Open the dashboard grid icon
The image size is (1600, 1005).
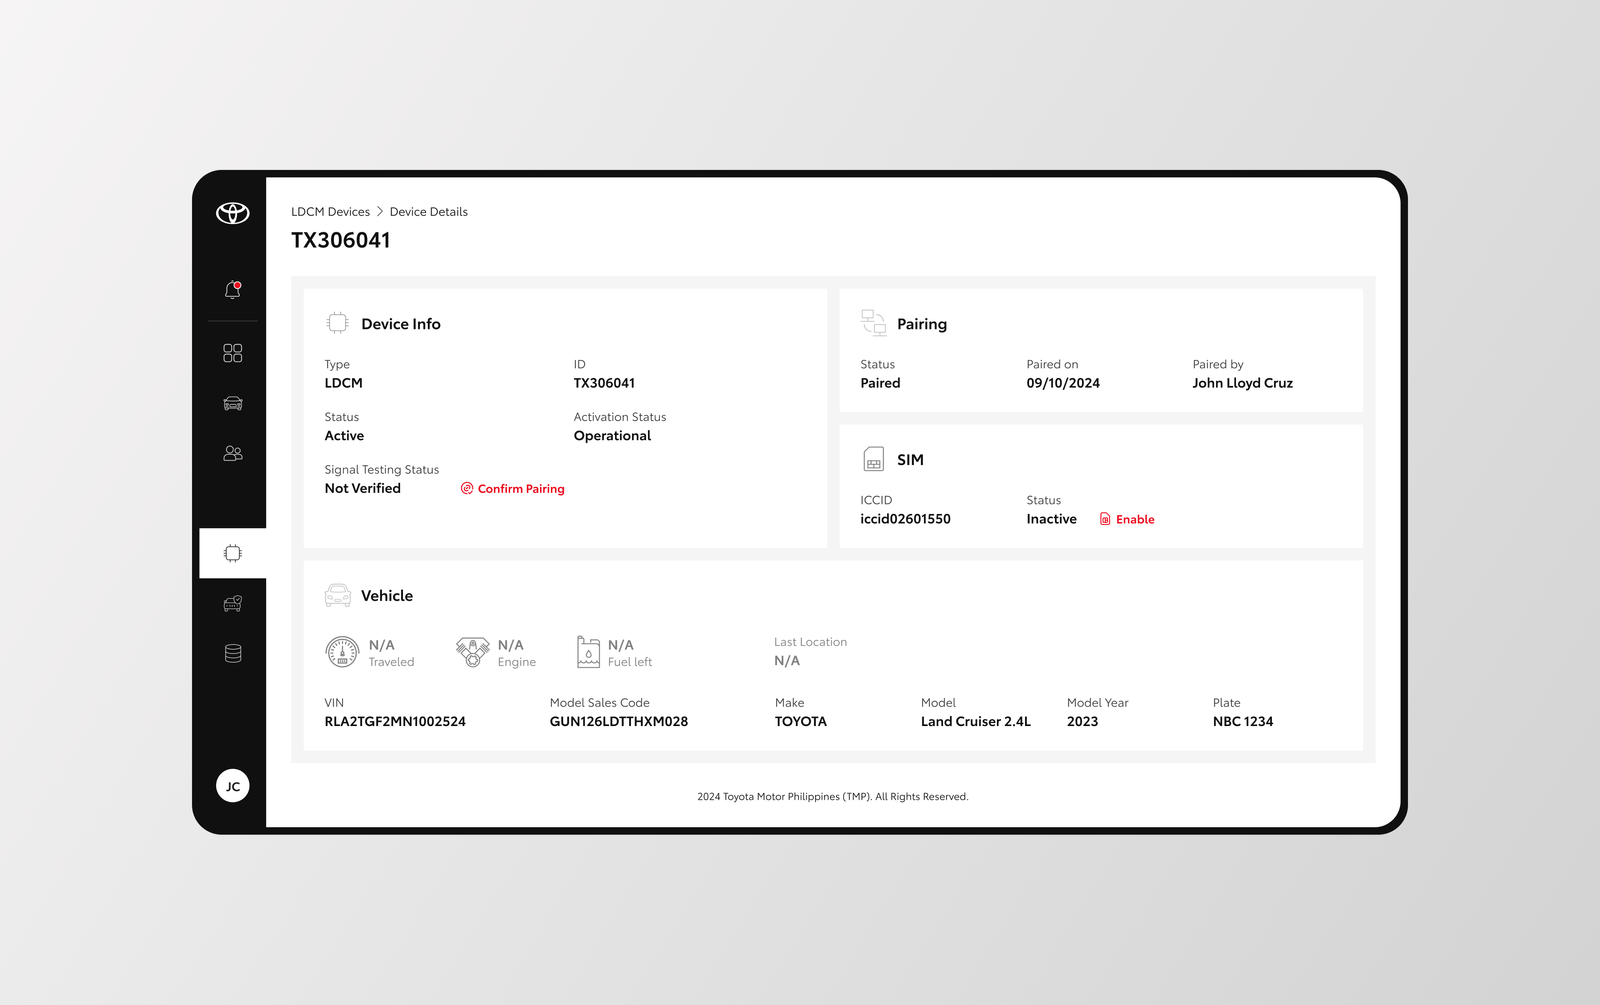pos(233,353)
